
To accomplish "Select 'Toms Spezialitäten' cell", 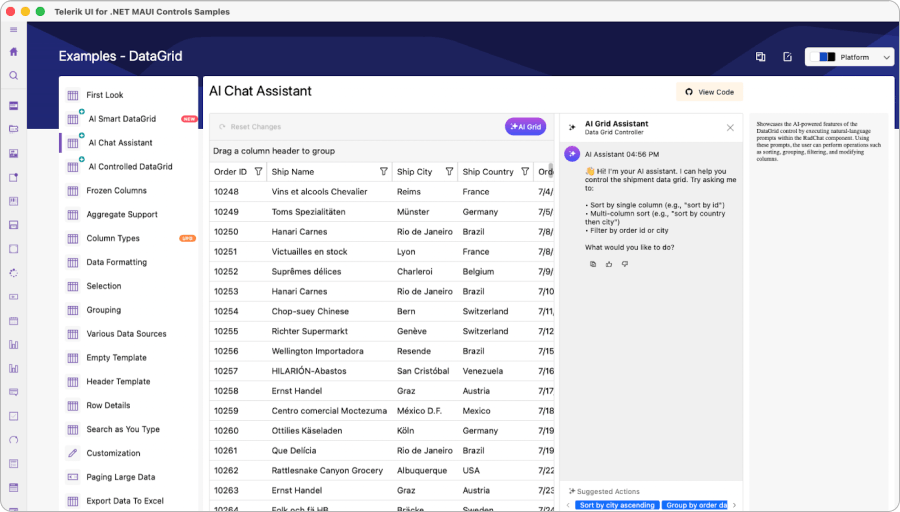I will pos(329,212).
